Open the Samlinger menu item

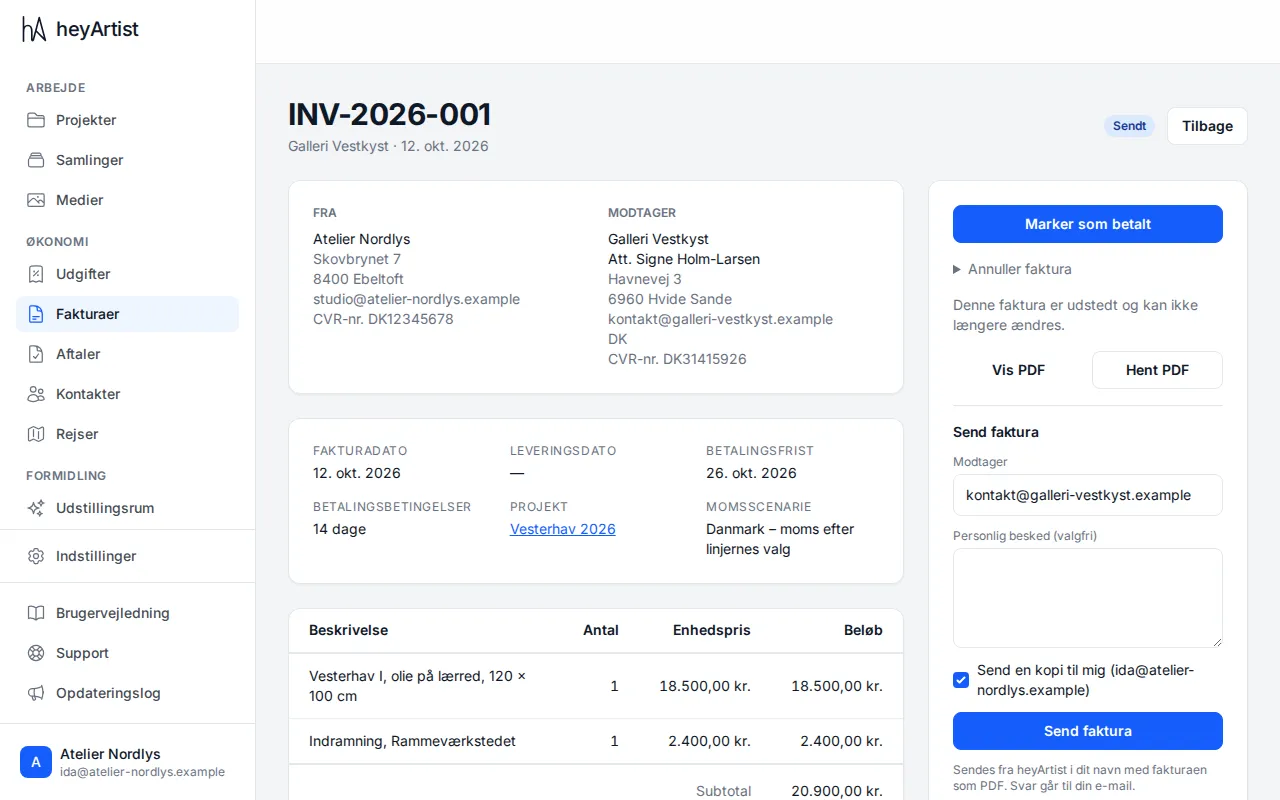coord(128,160)
